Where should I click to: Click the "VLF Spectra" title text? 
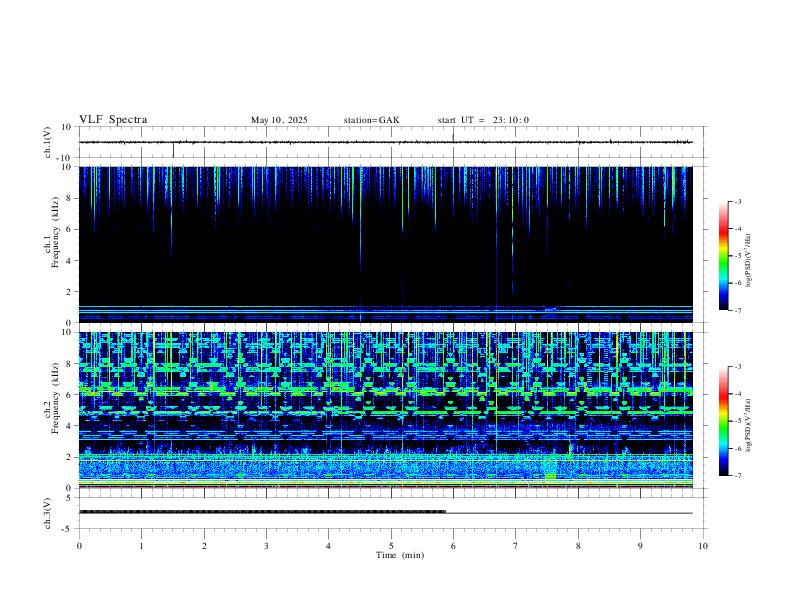coord(113,120)
